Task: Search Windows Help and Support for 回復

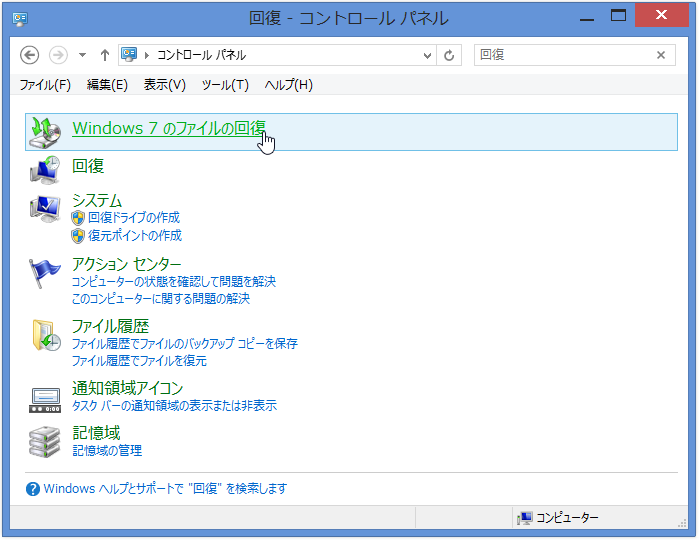Action: (165, 489)
